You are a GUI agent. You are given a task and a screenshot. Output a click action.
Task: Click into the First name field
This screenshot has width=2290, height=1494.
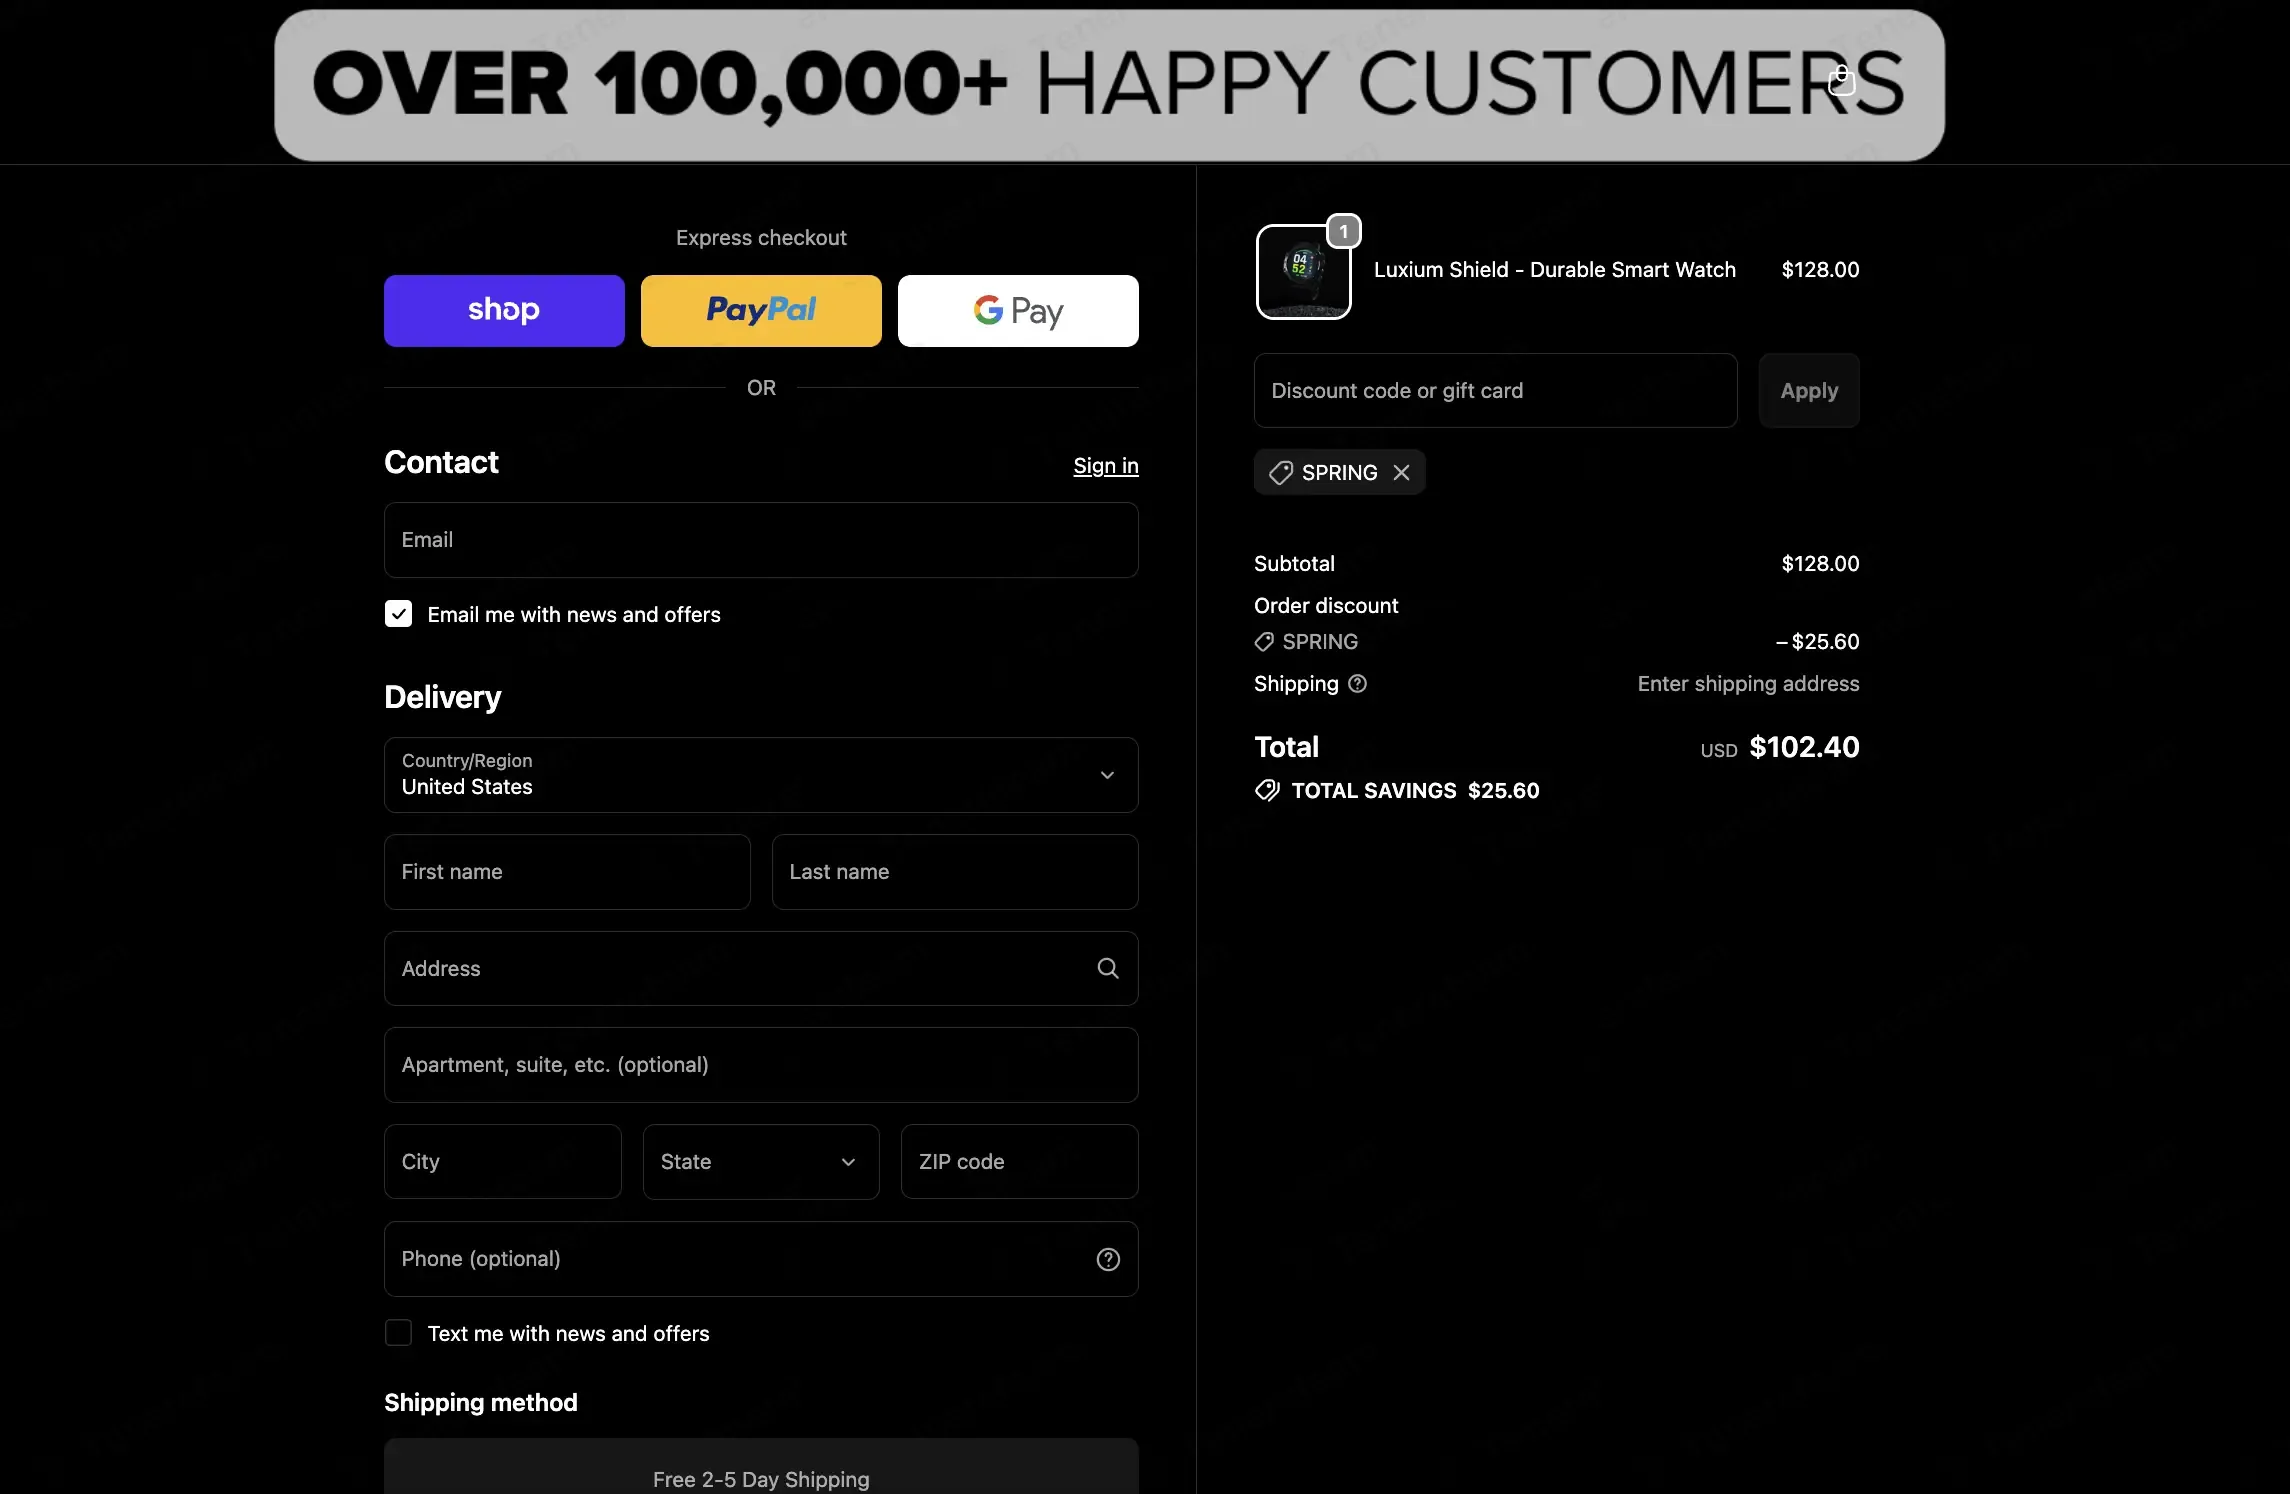coord(567,872)
